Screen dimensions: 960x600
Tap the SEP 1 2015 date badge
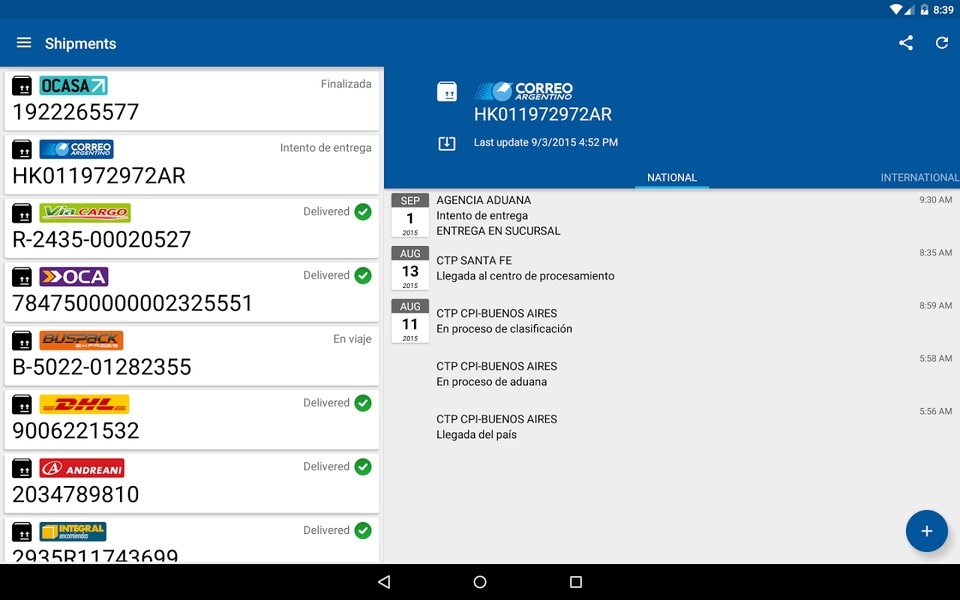410,216
